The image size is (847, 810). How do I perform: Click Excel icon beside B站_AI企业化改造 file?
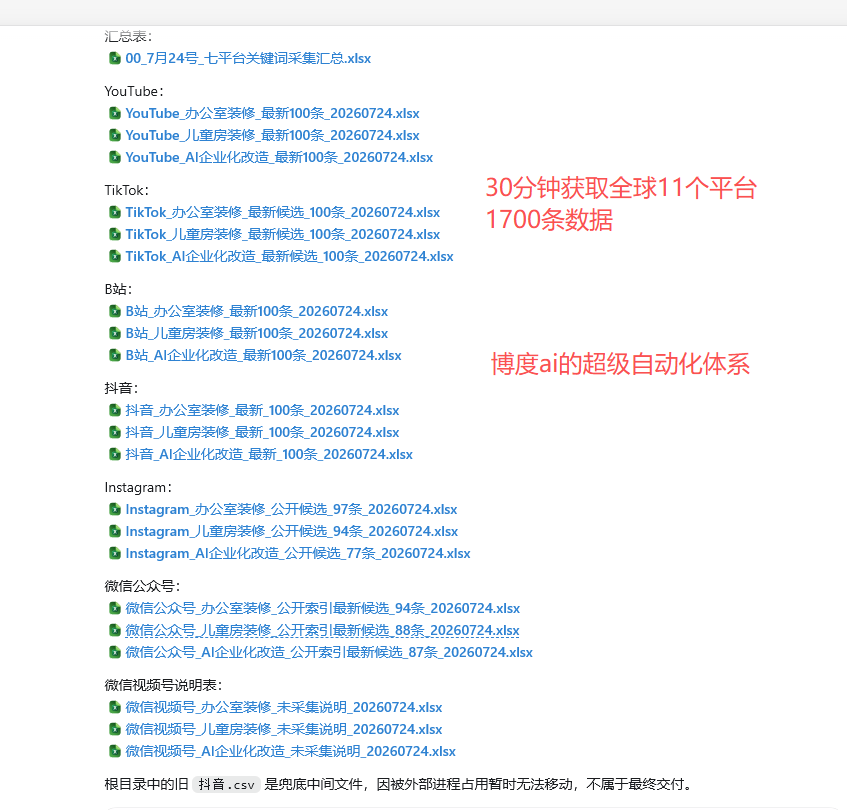(115, 355)
